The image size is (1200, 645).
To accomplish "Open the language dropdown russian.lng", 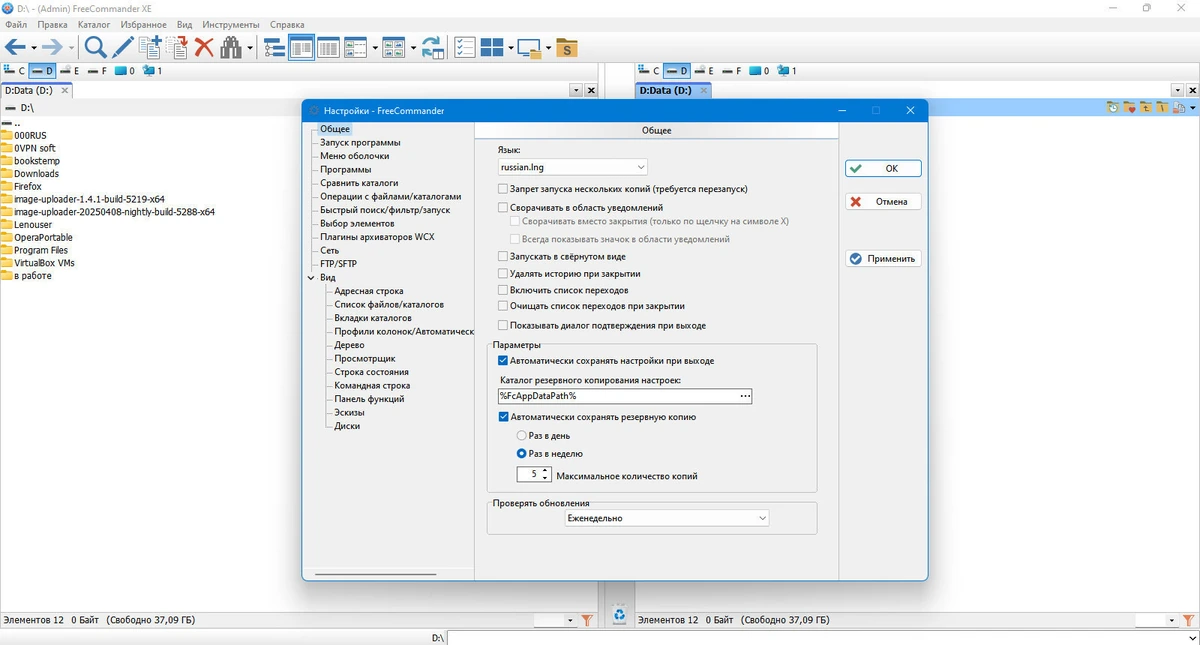I will click(x=573, y=167).
